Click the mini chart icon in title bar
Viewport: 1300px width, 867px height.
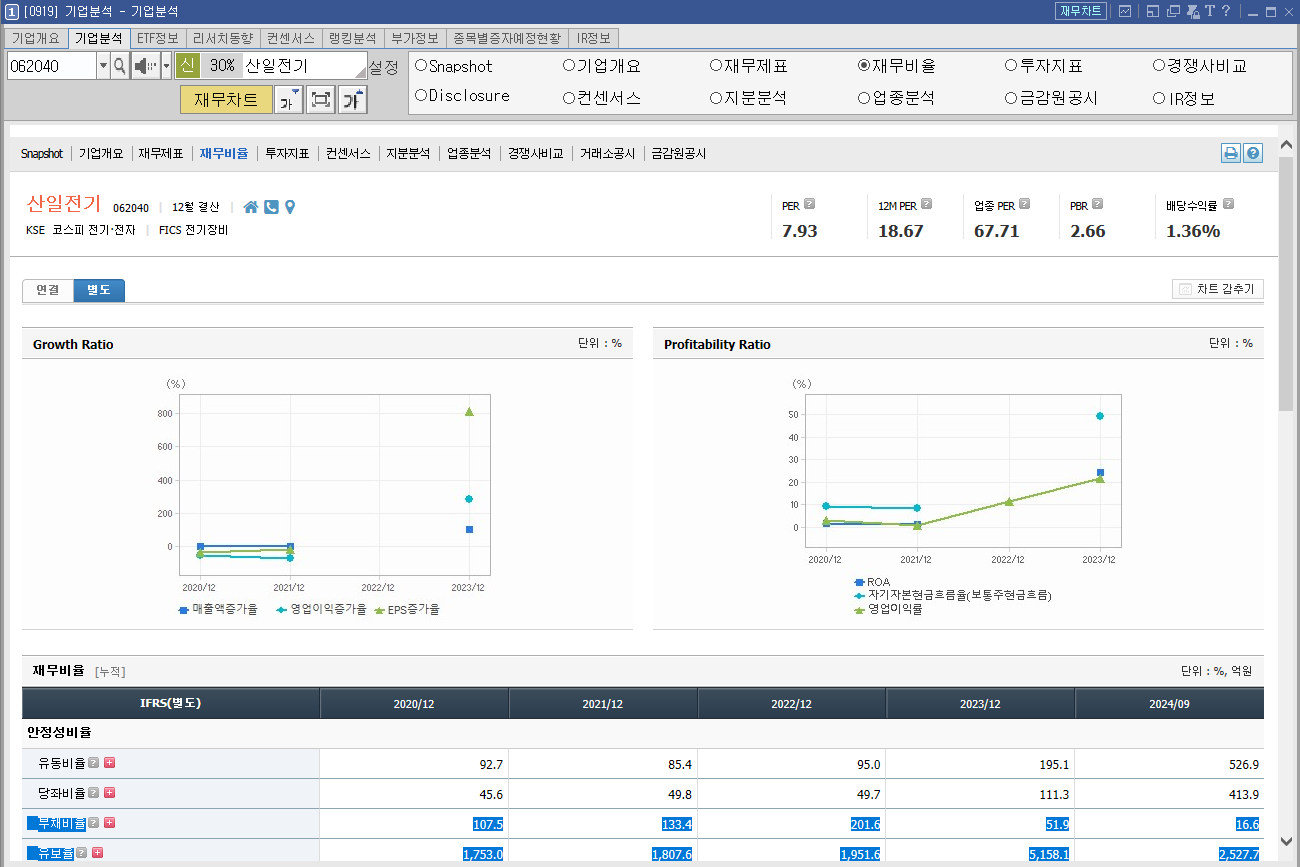click(x=1125, y=11)
